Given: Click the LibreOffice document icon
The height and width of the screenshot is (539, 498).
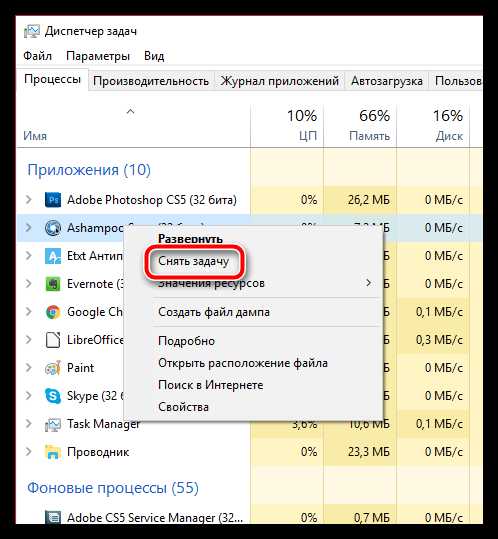Looking at the screenshot, I should 53,340.
